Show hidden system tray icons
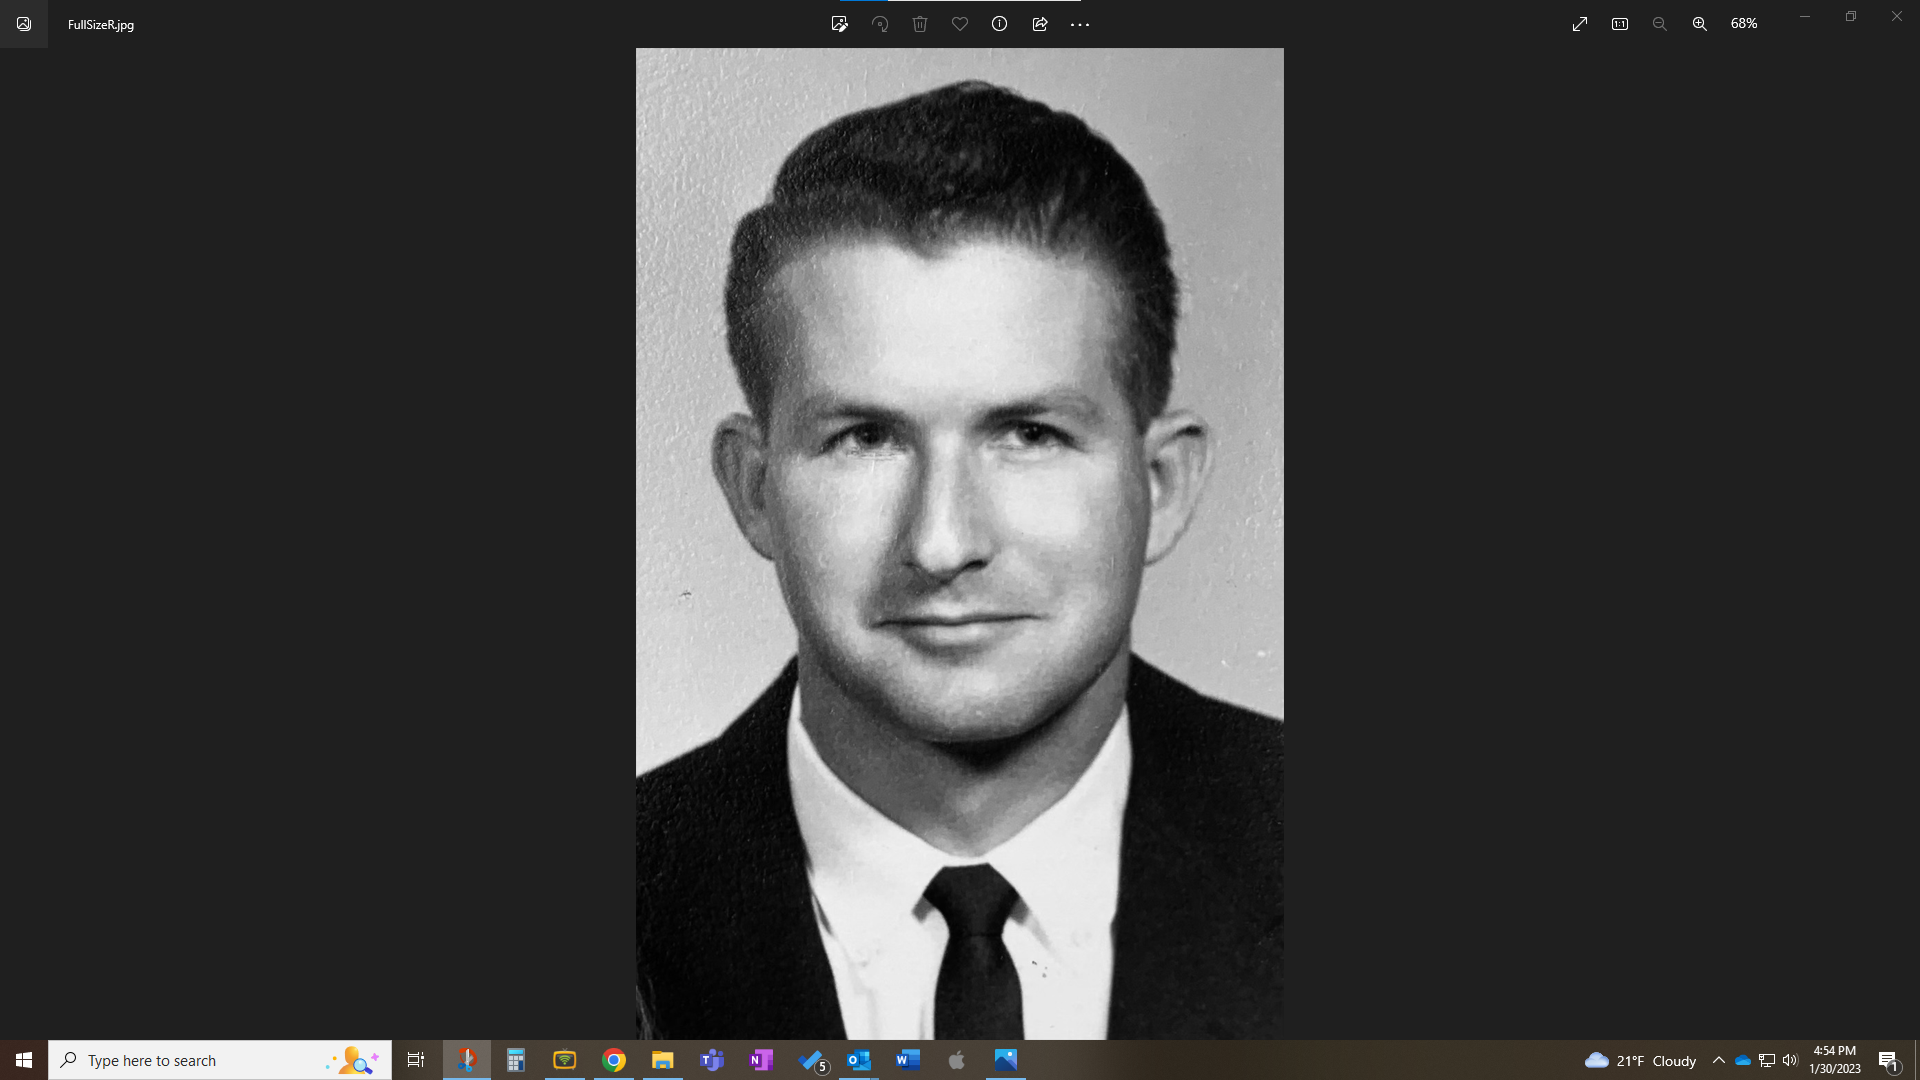This screenshot has width=1920, height=1080. pos(1719,1060)
